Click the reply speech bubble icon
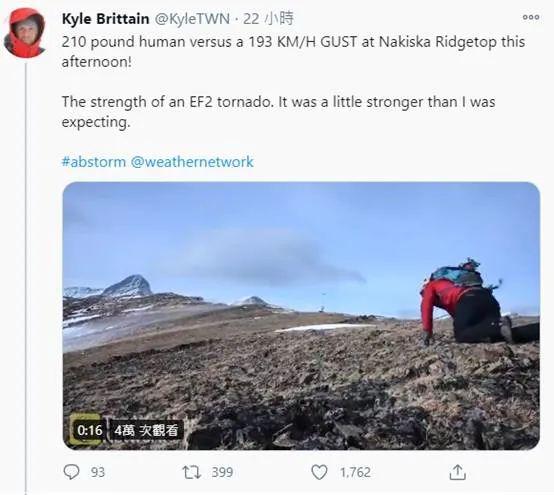Image resolution: width=554 pixels, height=495 pixels. pyautogui.click(x=71, y=472)
